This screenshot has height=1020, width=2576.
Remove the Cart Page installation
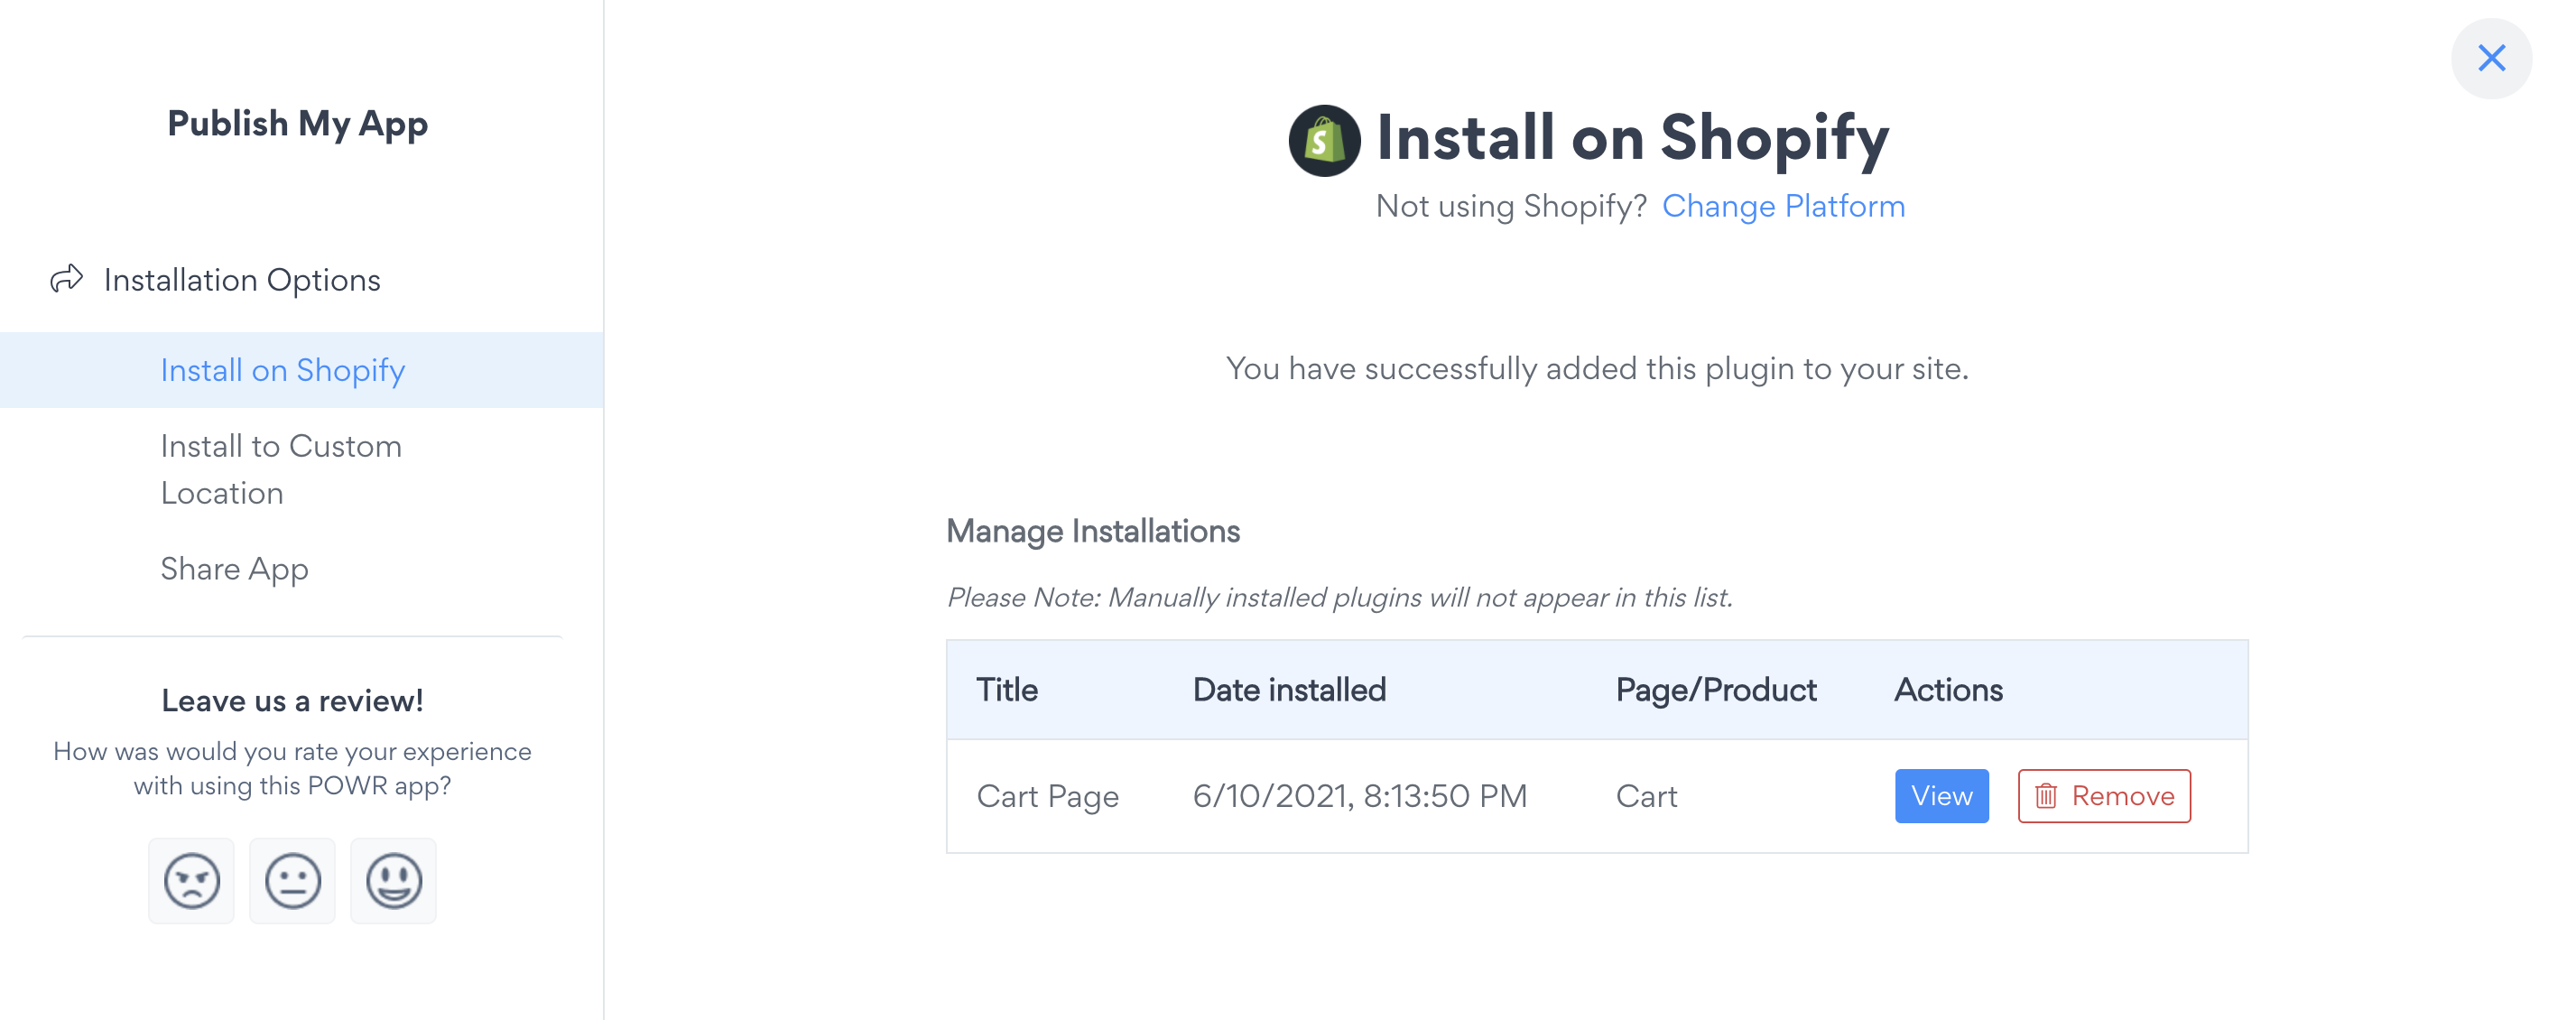point(2104,796)
